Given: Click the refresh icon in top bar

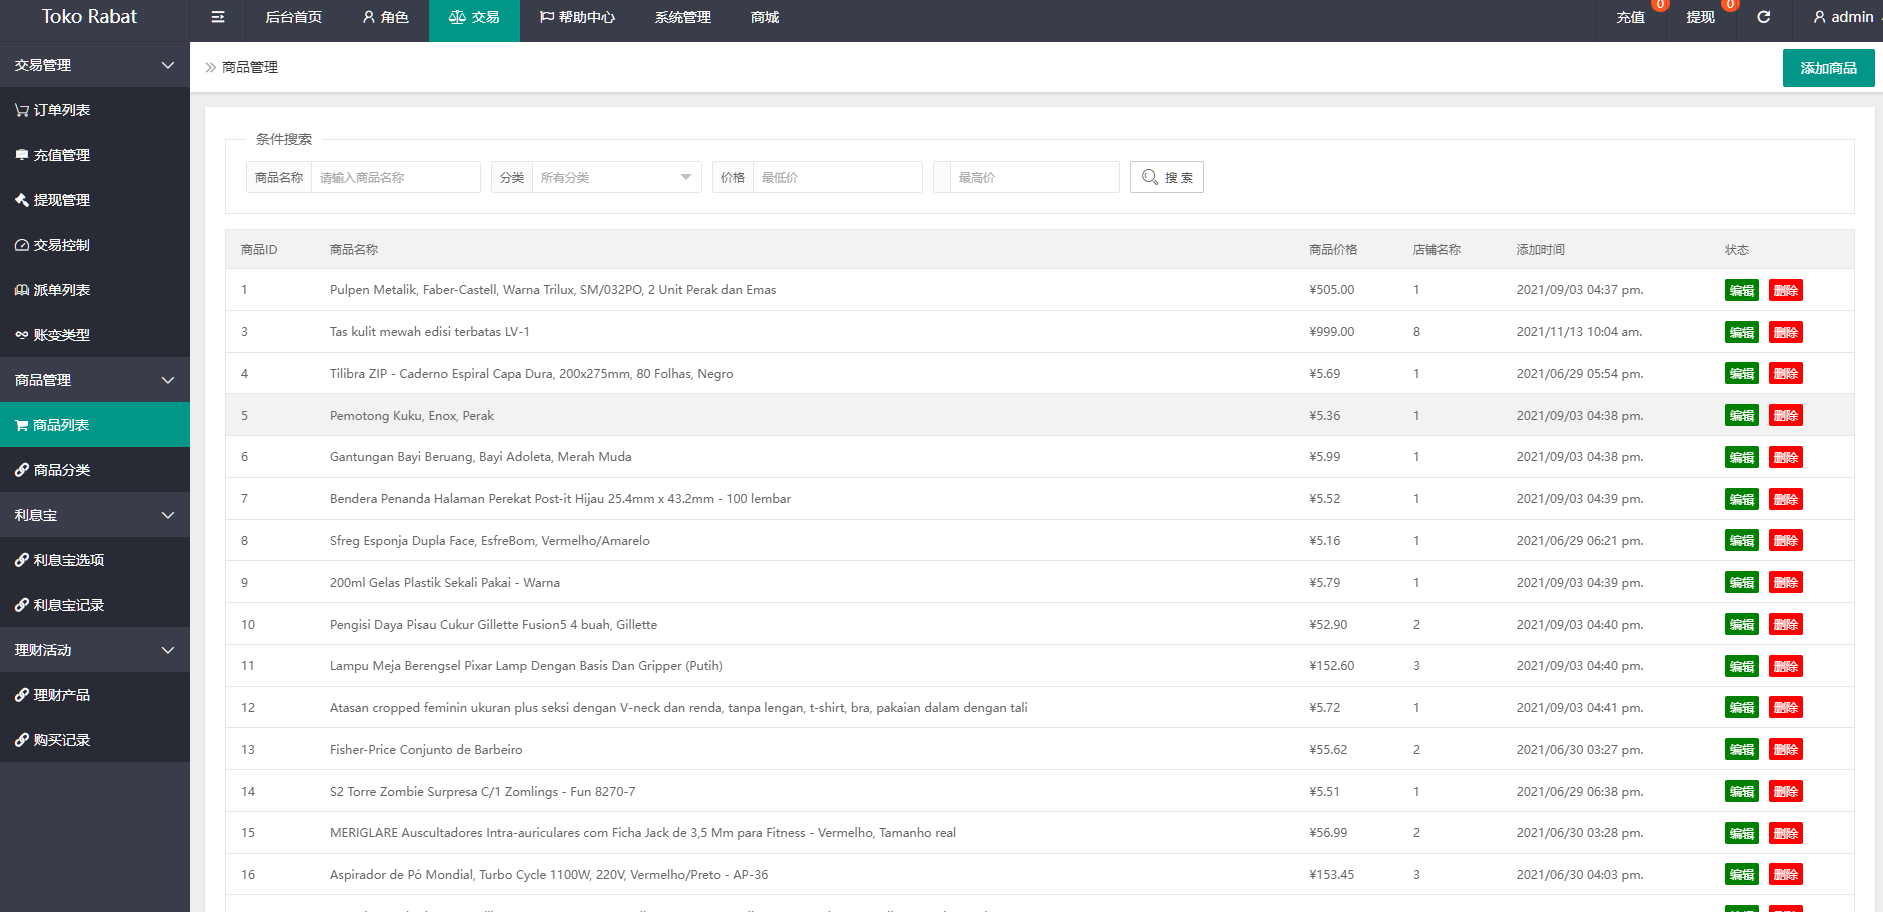Looking at the screenshot, I should coord(1764,17).
